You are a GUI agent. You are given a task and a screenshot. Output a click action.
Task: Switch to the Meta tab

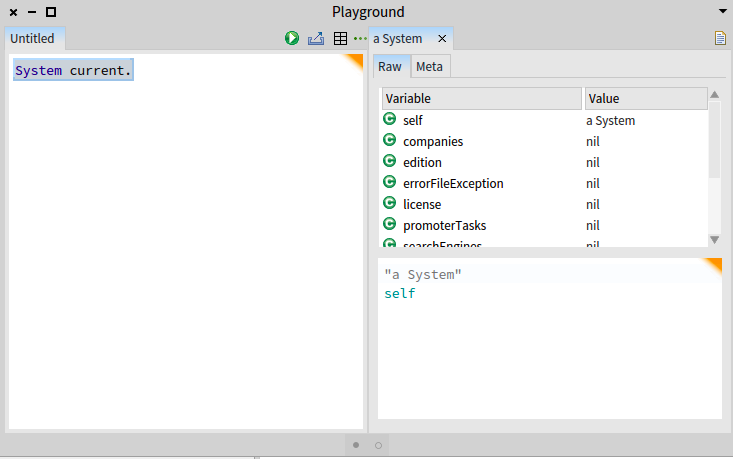click(430, 67)
